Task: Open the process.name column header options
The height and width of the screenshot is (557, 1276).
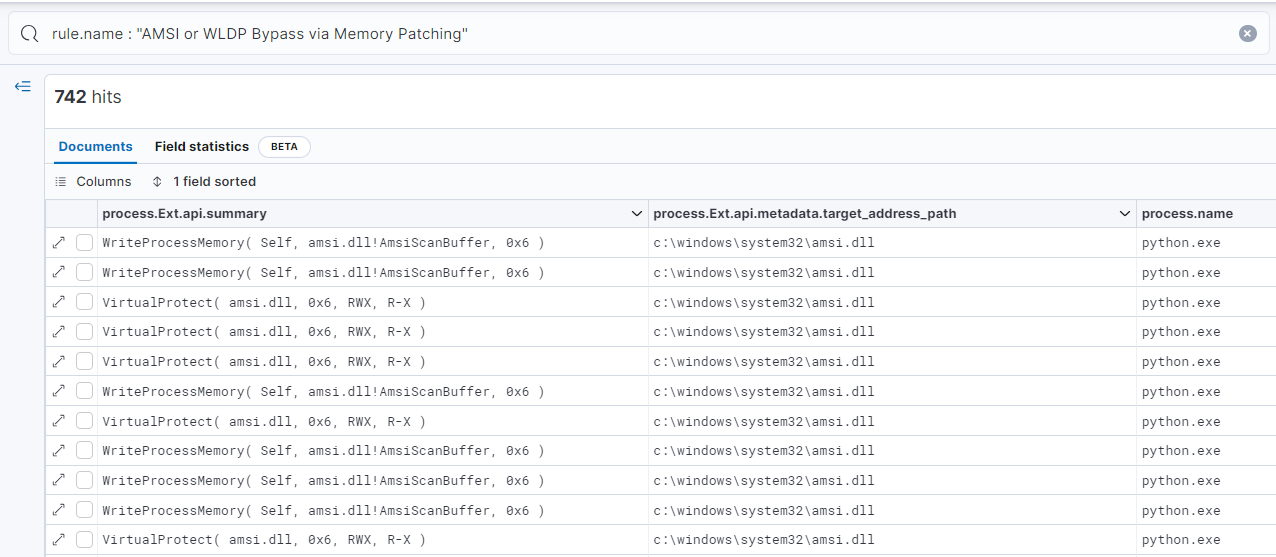Action: click(x=1187, y=214)
